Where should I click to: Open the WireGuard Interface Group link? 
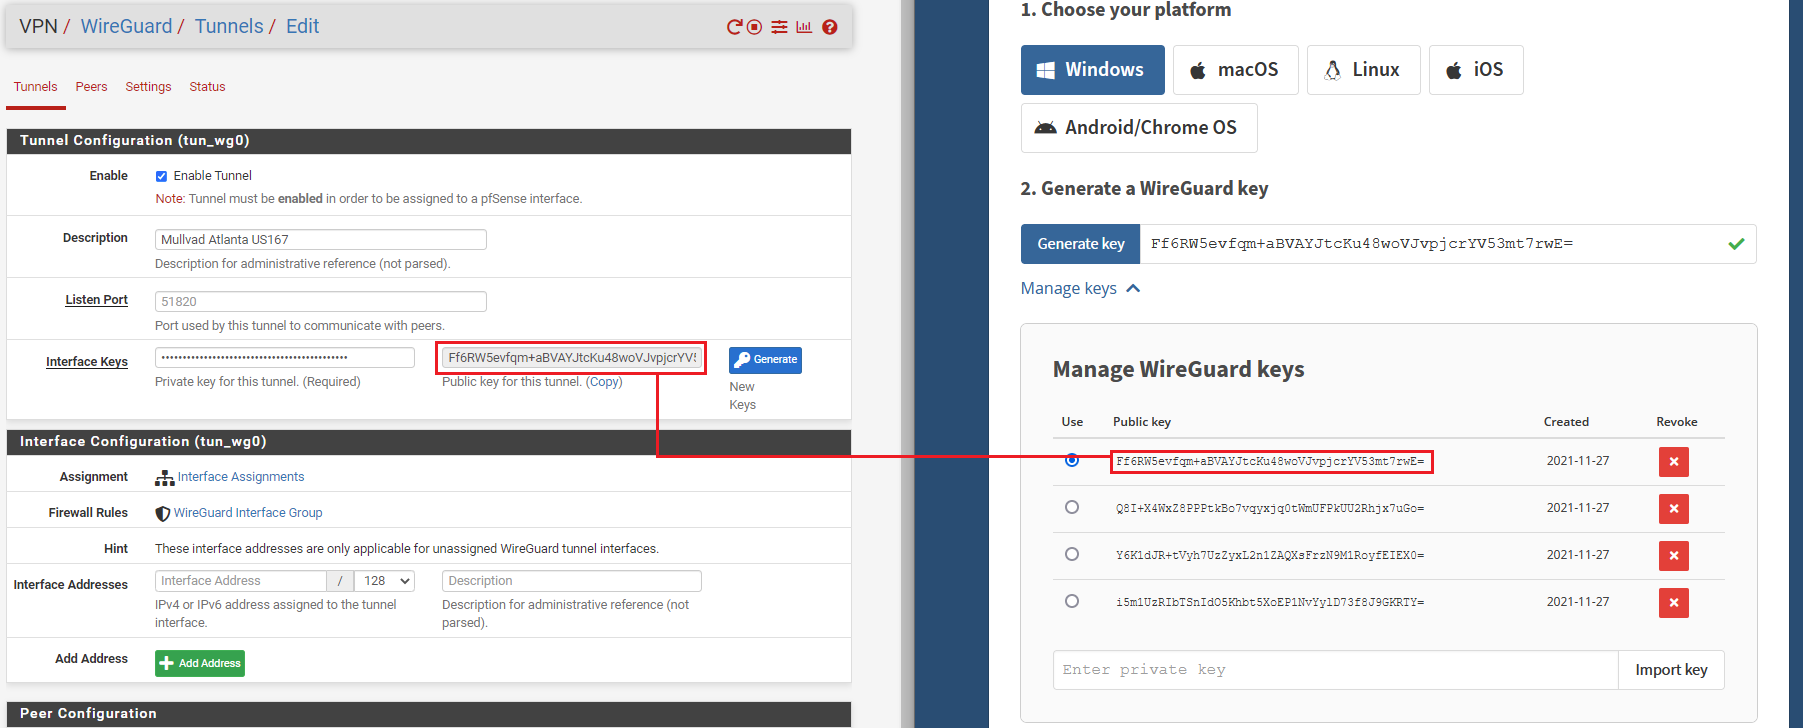click(247, 513)
